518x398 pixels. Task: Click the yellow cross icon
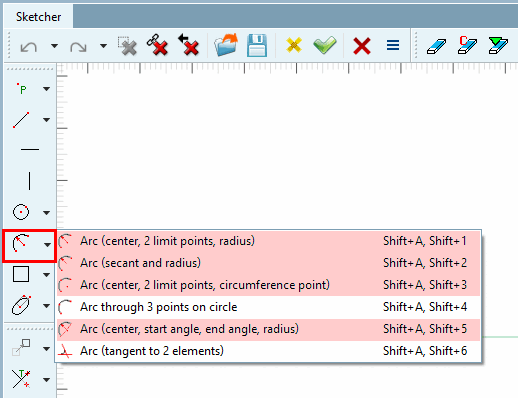point(294,45)
